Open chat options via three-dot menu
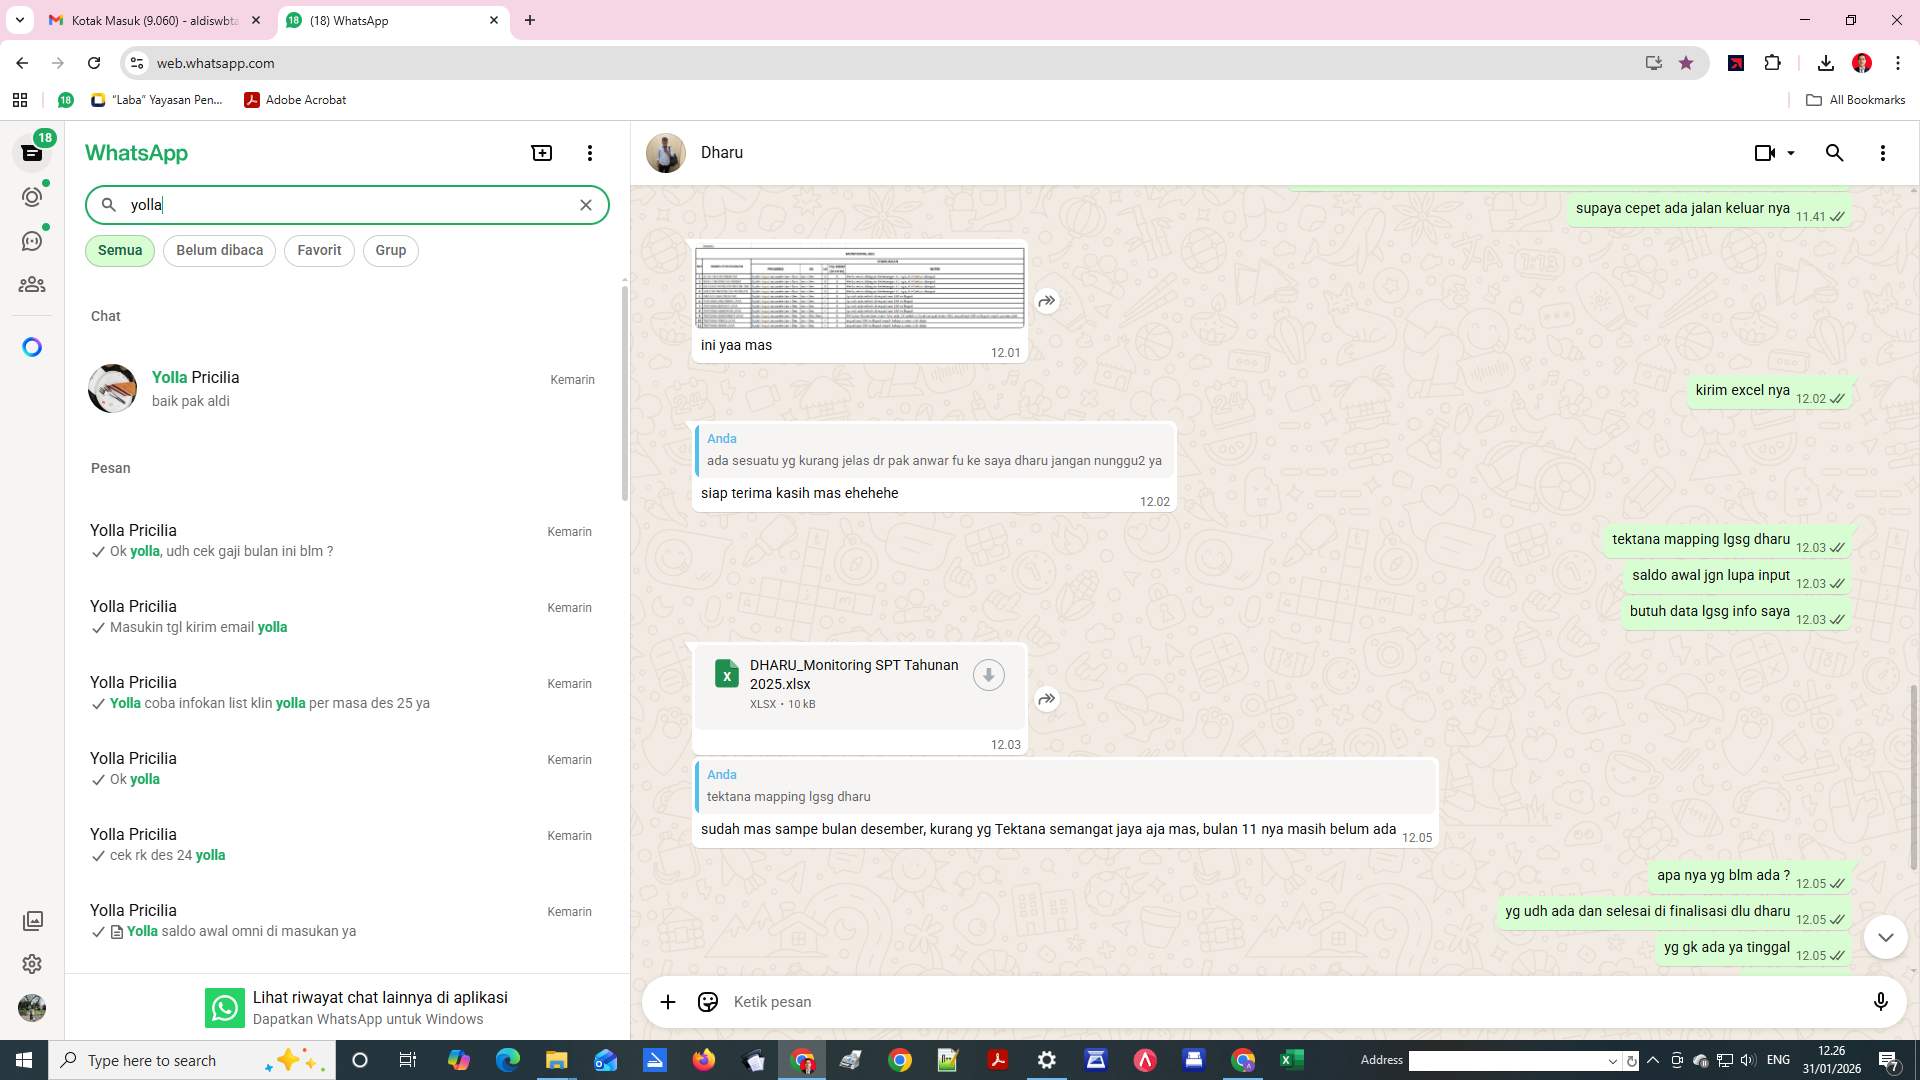The height and width of the screenshot is (1080, 1920). (1883, 152)
